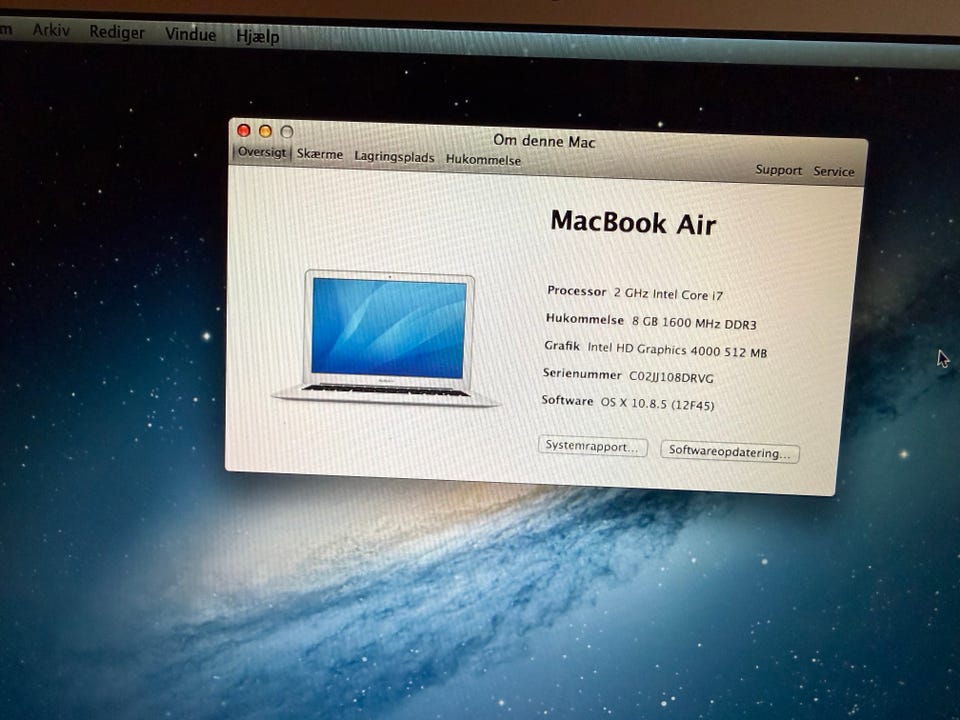The height and width of the screenshot is (720, 960).
Task: Select processor value 2 GHz Intel Core i7
Action: click(668, 294)
